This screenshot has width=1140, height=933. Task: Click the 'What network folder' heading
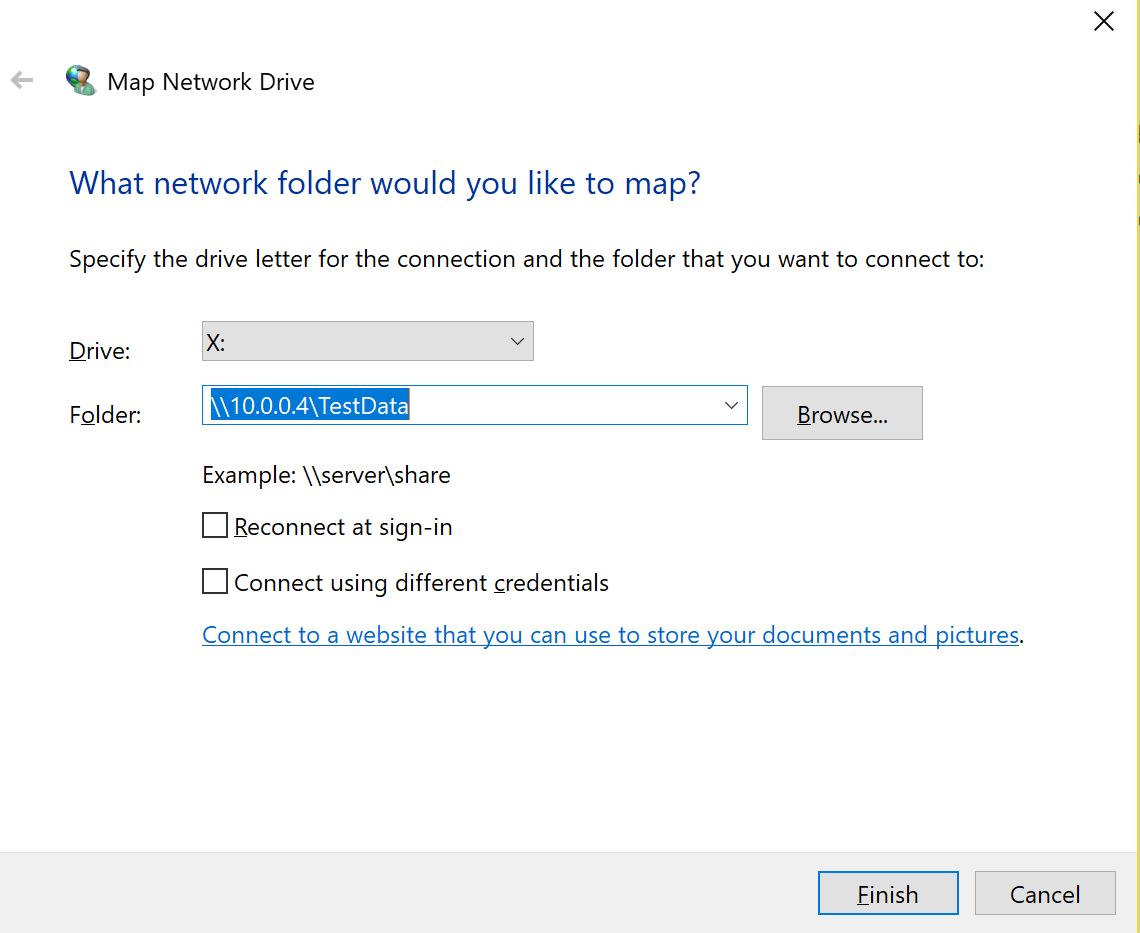point(385,184)
